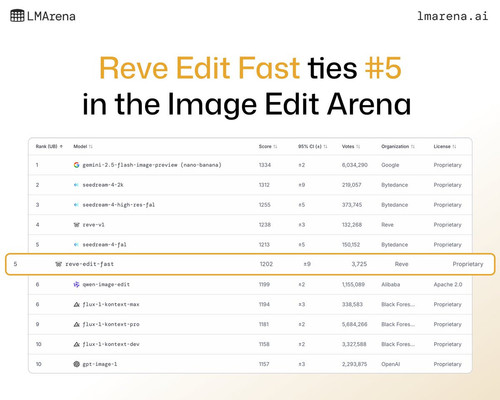Image resolution: width=500 pixels, height=400 pixels.
Task: Click the score value 1202 in highlighted row
Action: (266, 264)
